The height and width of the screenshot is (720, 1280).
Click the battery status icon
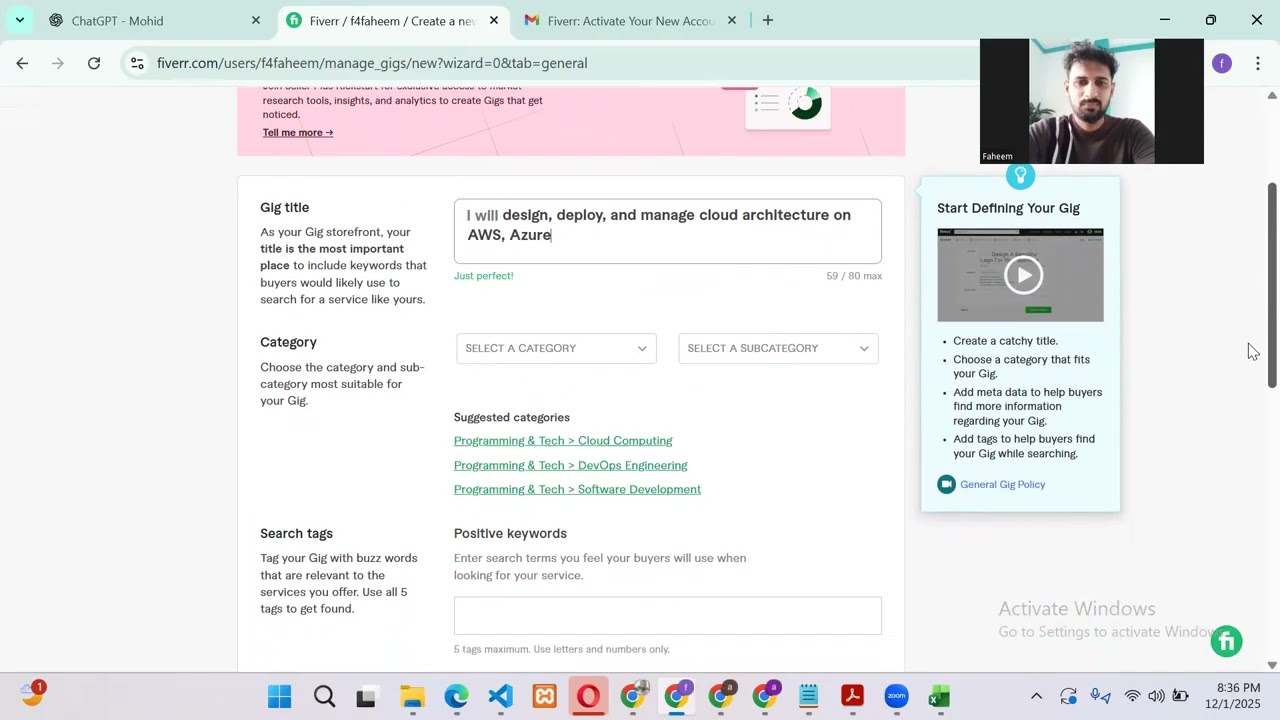tap(1180, 697)
